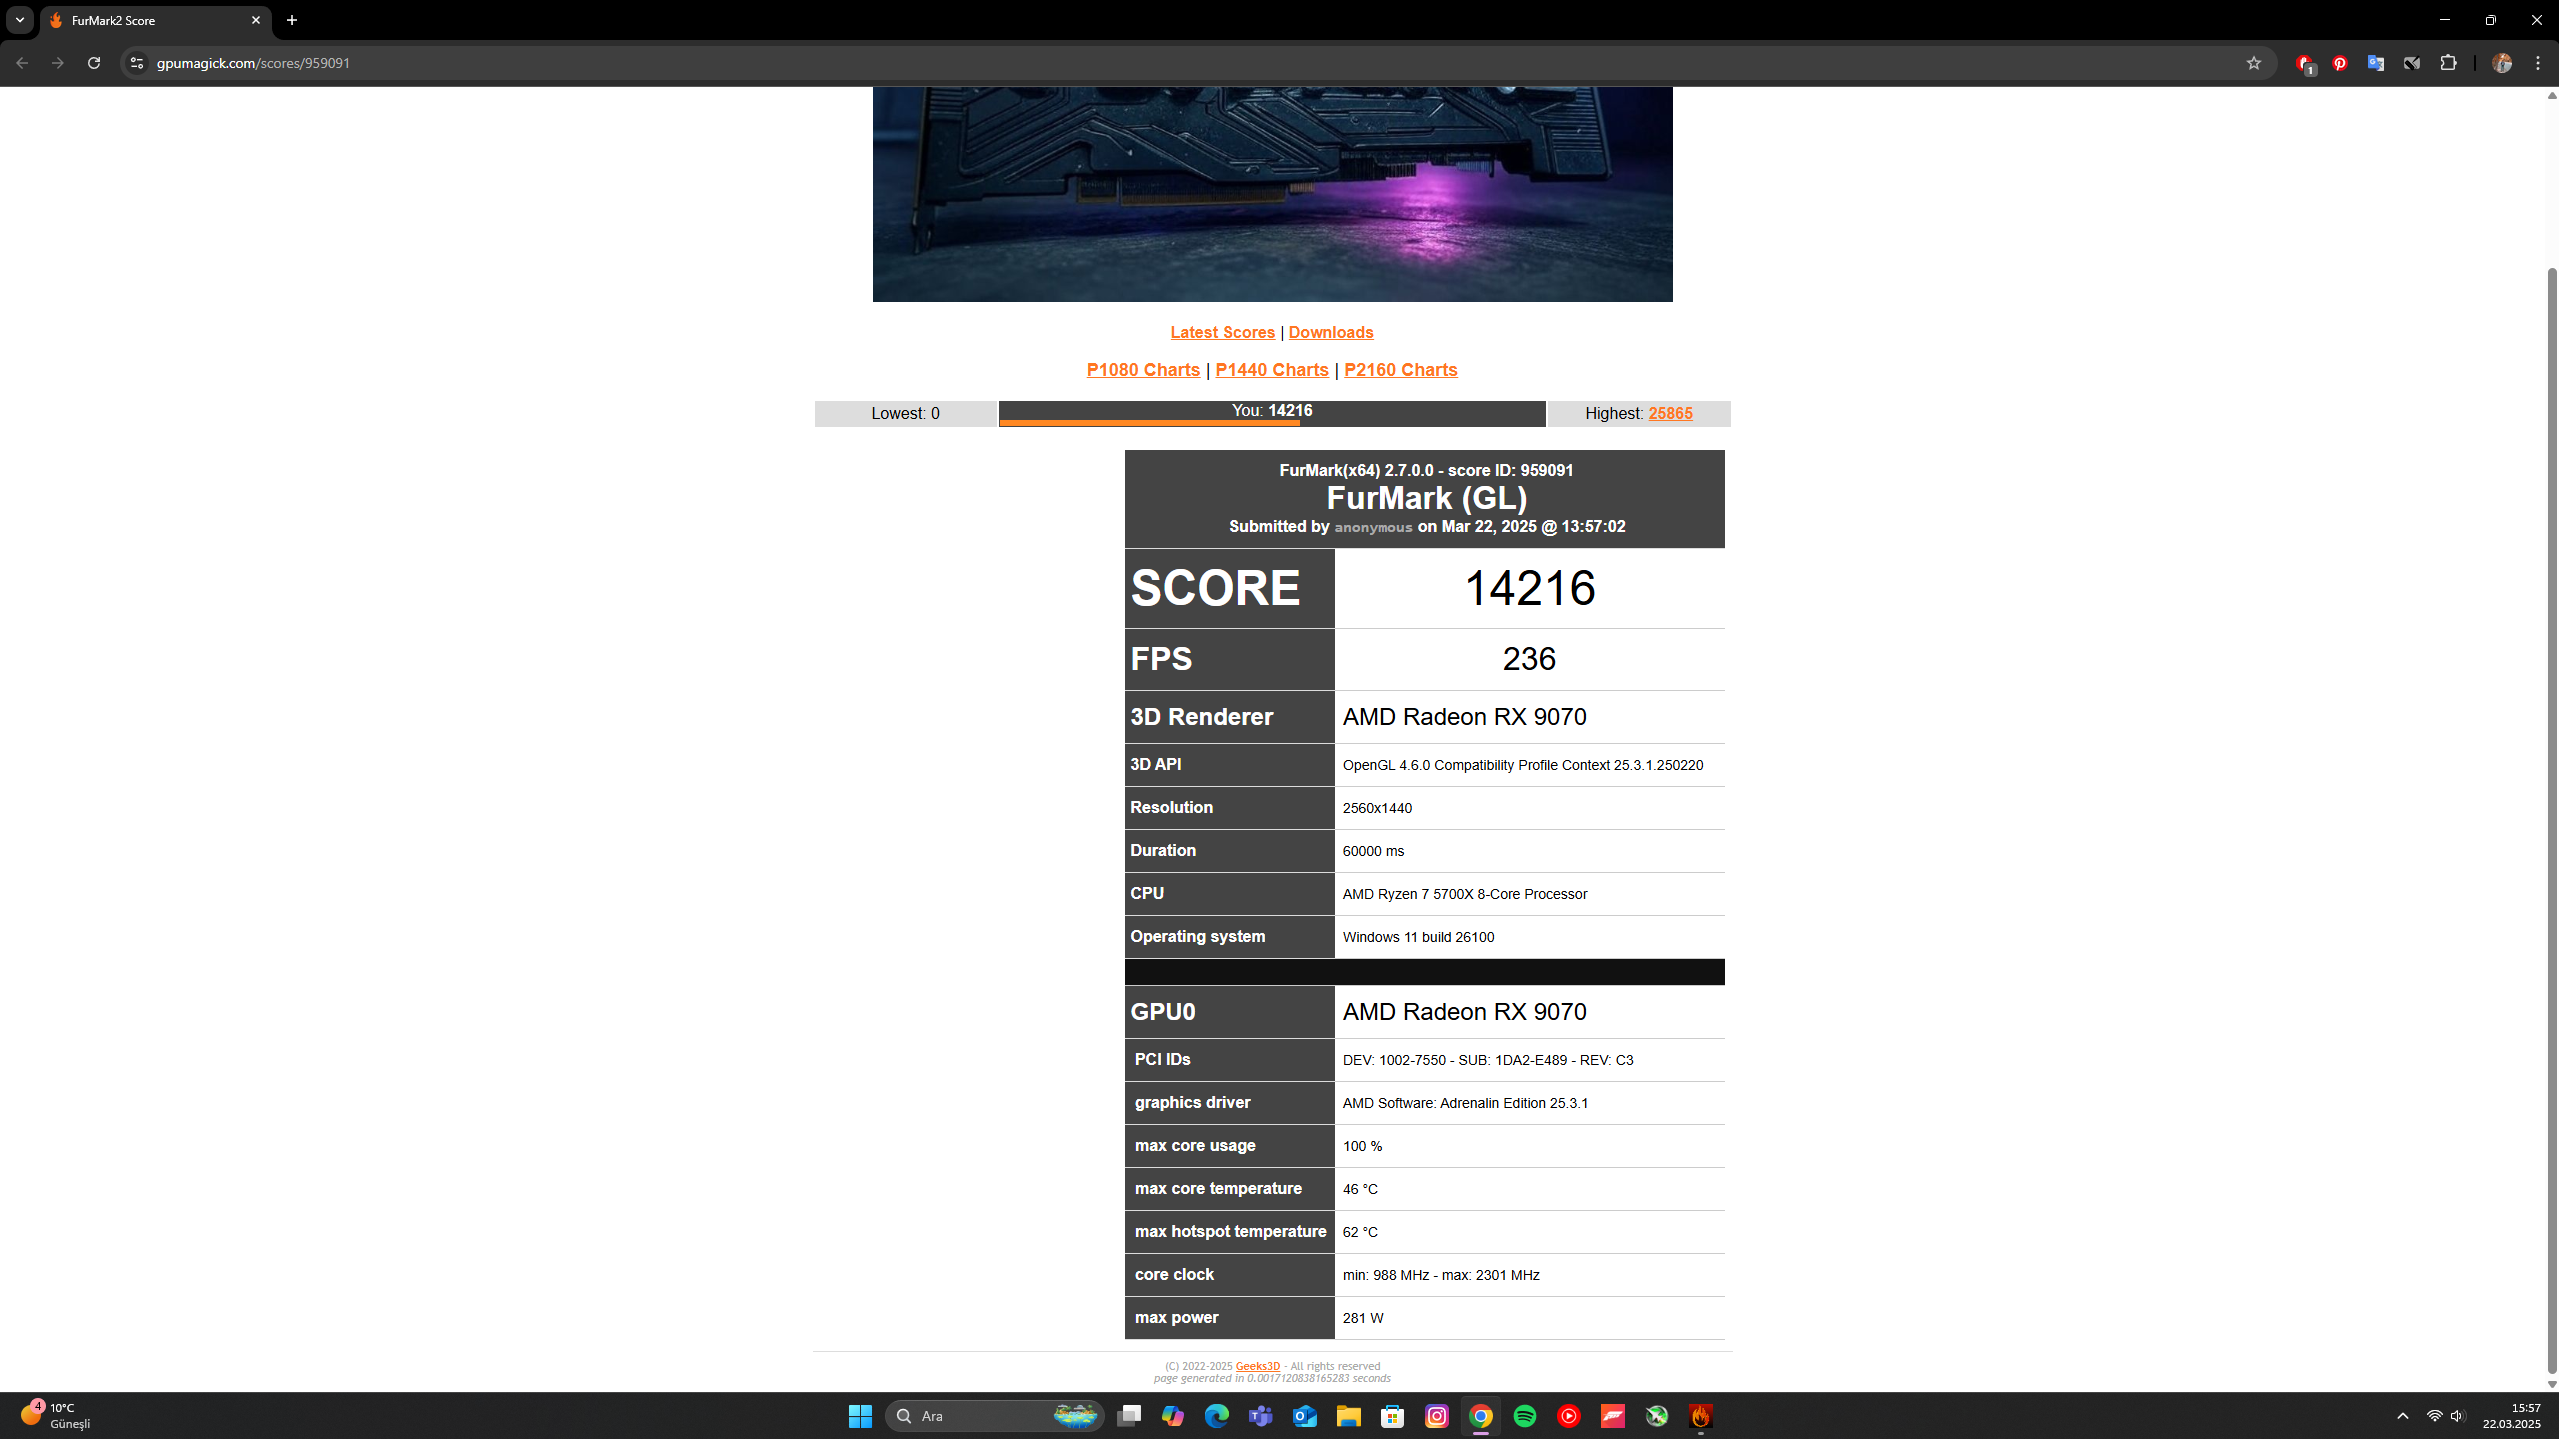Image resolution: width=2559 pixels, height=1439 pixels.
Task: Launch Spotify from the taskbar
Action: (1524, 1415)
